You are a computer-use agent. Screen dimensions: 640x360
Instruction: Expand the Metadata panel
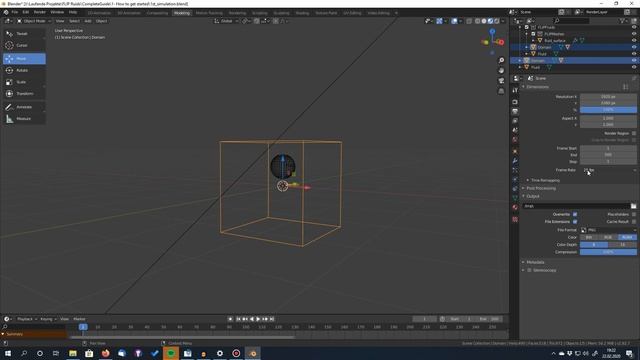pyautogui.click(x=535, y=262)
